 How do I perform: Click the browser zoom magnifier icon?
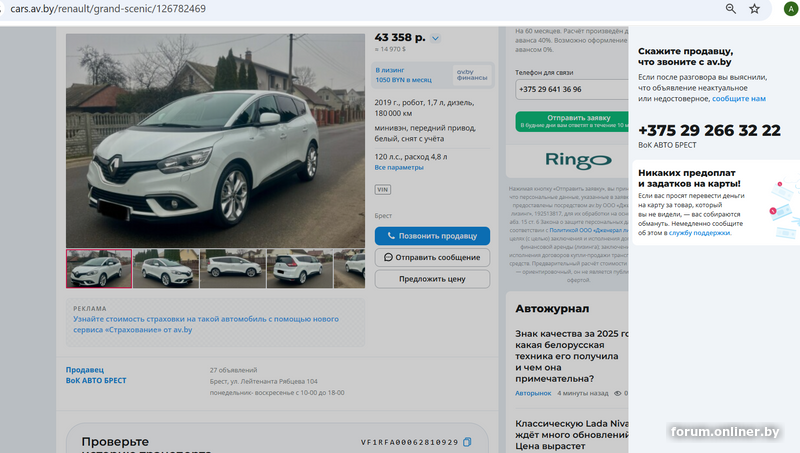tap(731, 9)
